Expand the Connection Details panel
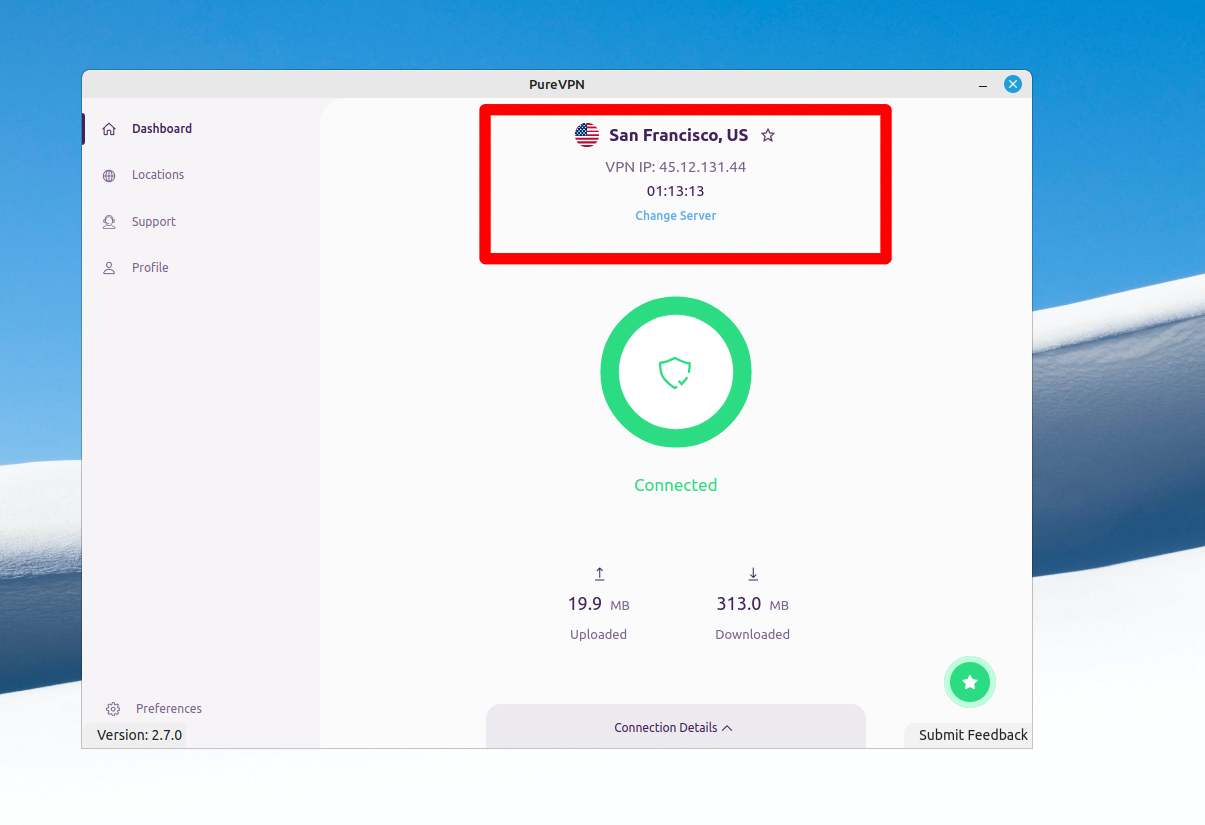The height and width of the screenshot is (825, 1205). 675,727
